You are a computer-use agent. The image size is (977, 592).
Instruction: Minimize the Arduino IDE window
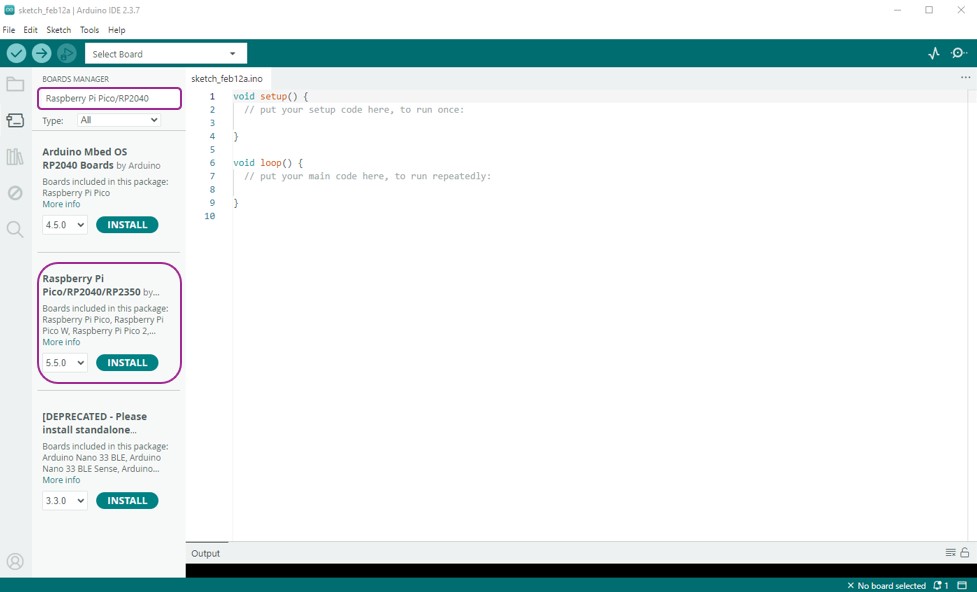tap(897, 10)
